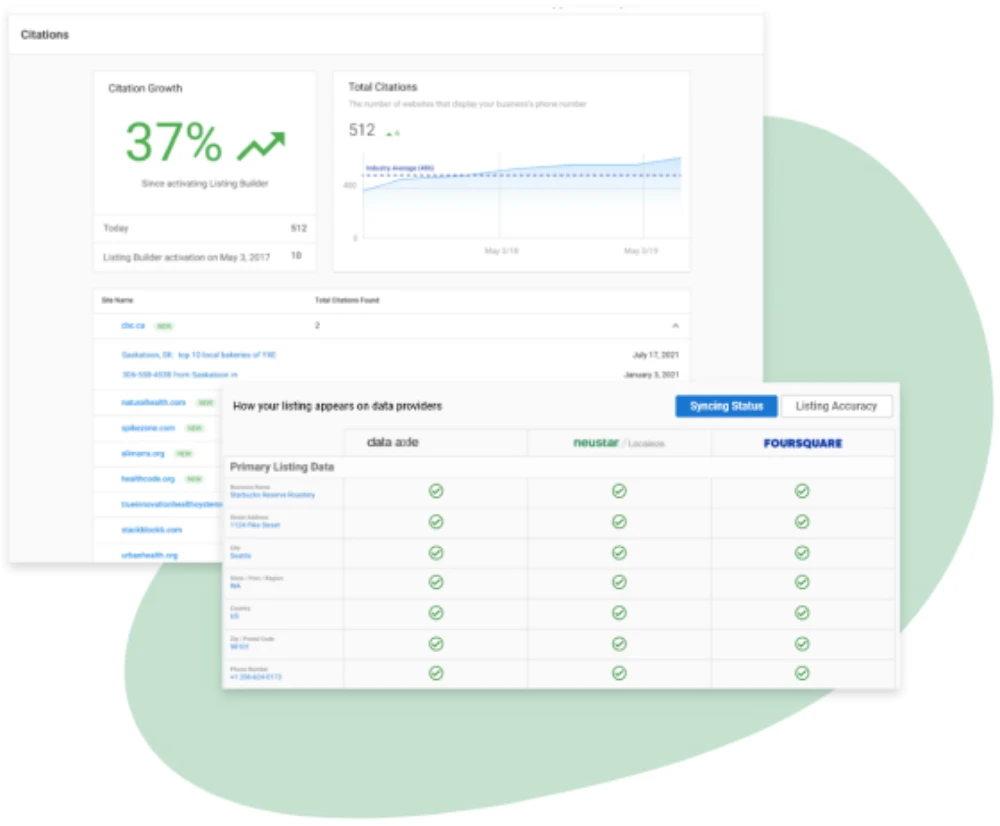1000x826 pixels.
Task: Switch to Listing Accuracy tab
Action: pyautogui.click(x=836, y=406)
